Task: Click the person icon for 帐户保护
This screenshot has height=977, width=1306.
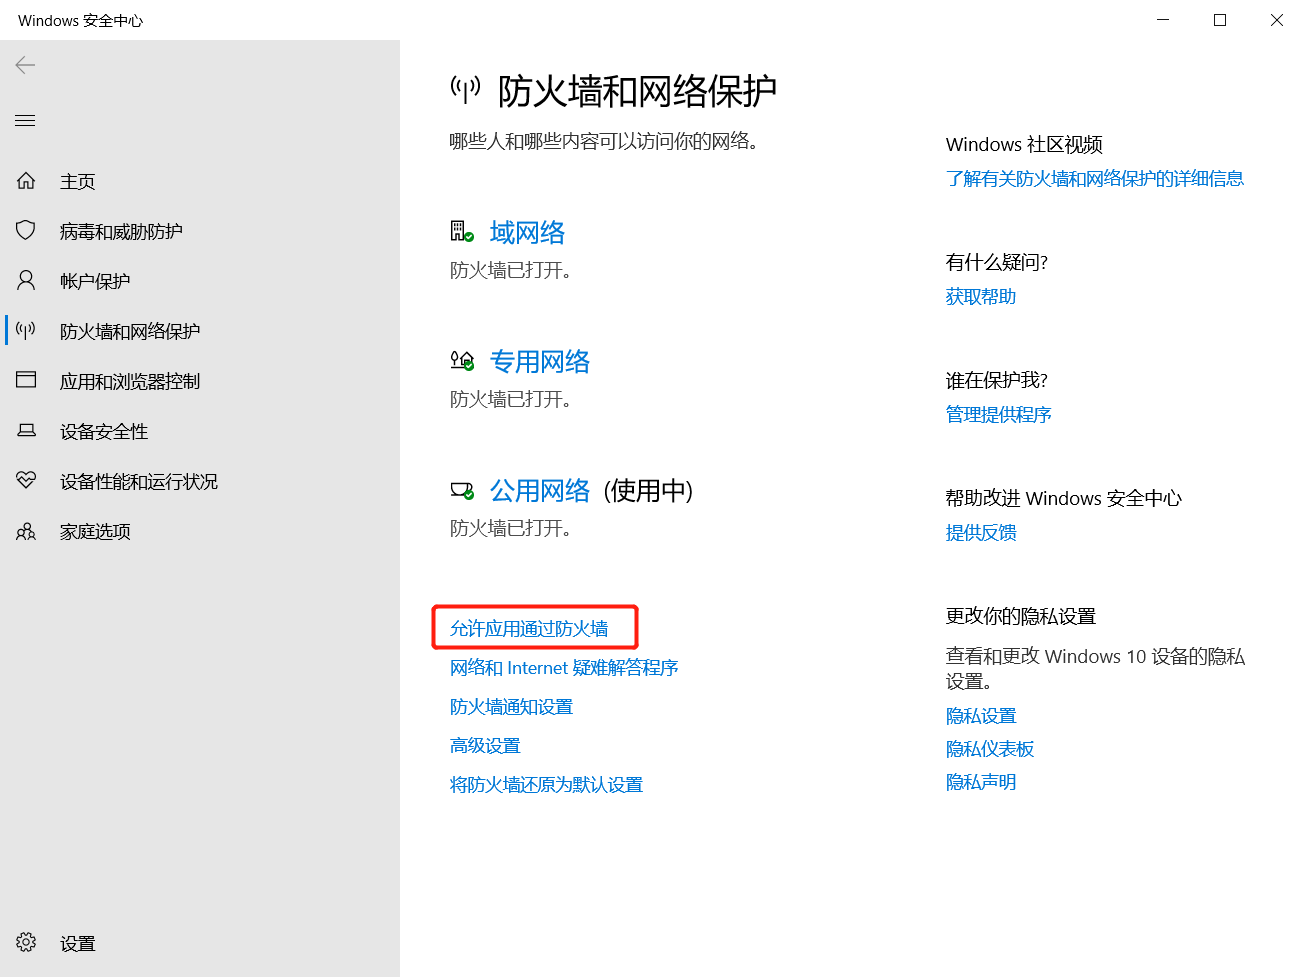Action: coord(26,280)
